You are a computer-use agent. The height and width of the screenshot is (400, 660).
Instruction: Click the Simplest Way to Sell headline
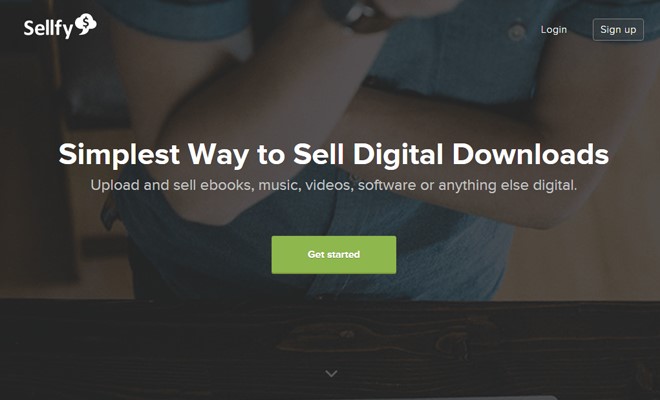[x=333, y=155]
